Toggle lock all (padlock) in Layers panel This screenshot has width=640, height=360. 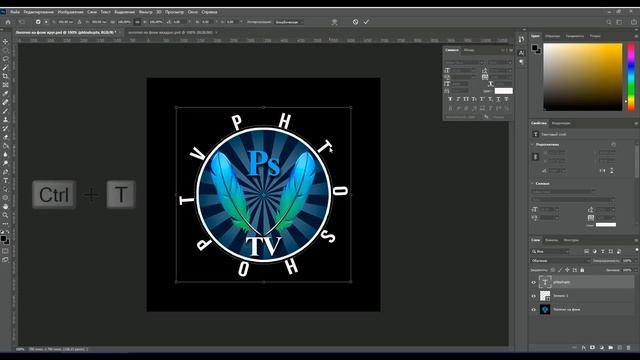pos(582,270)
